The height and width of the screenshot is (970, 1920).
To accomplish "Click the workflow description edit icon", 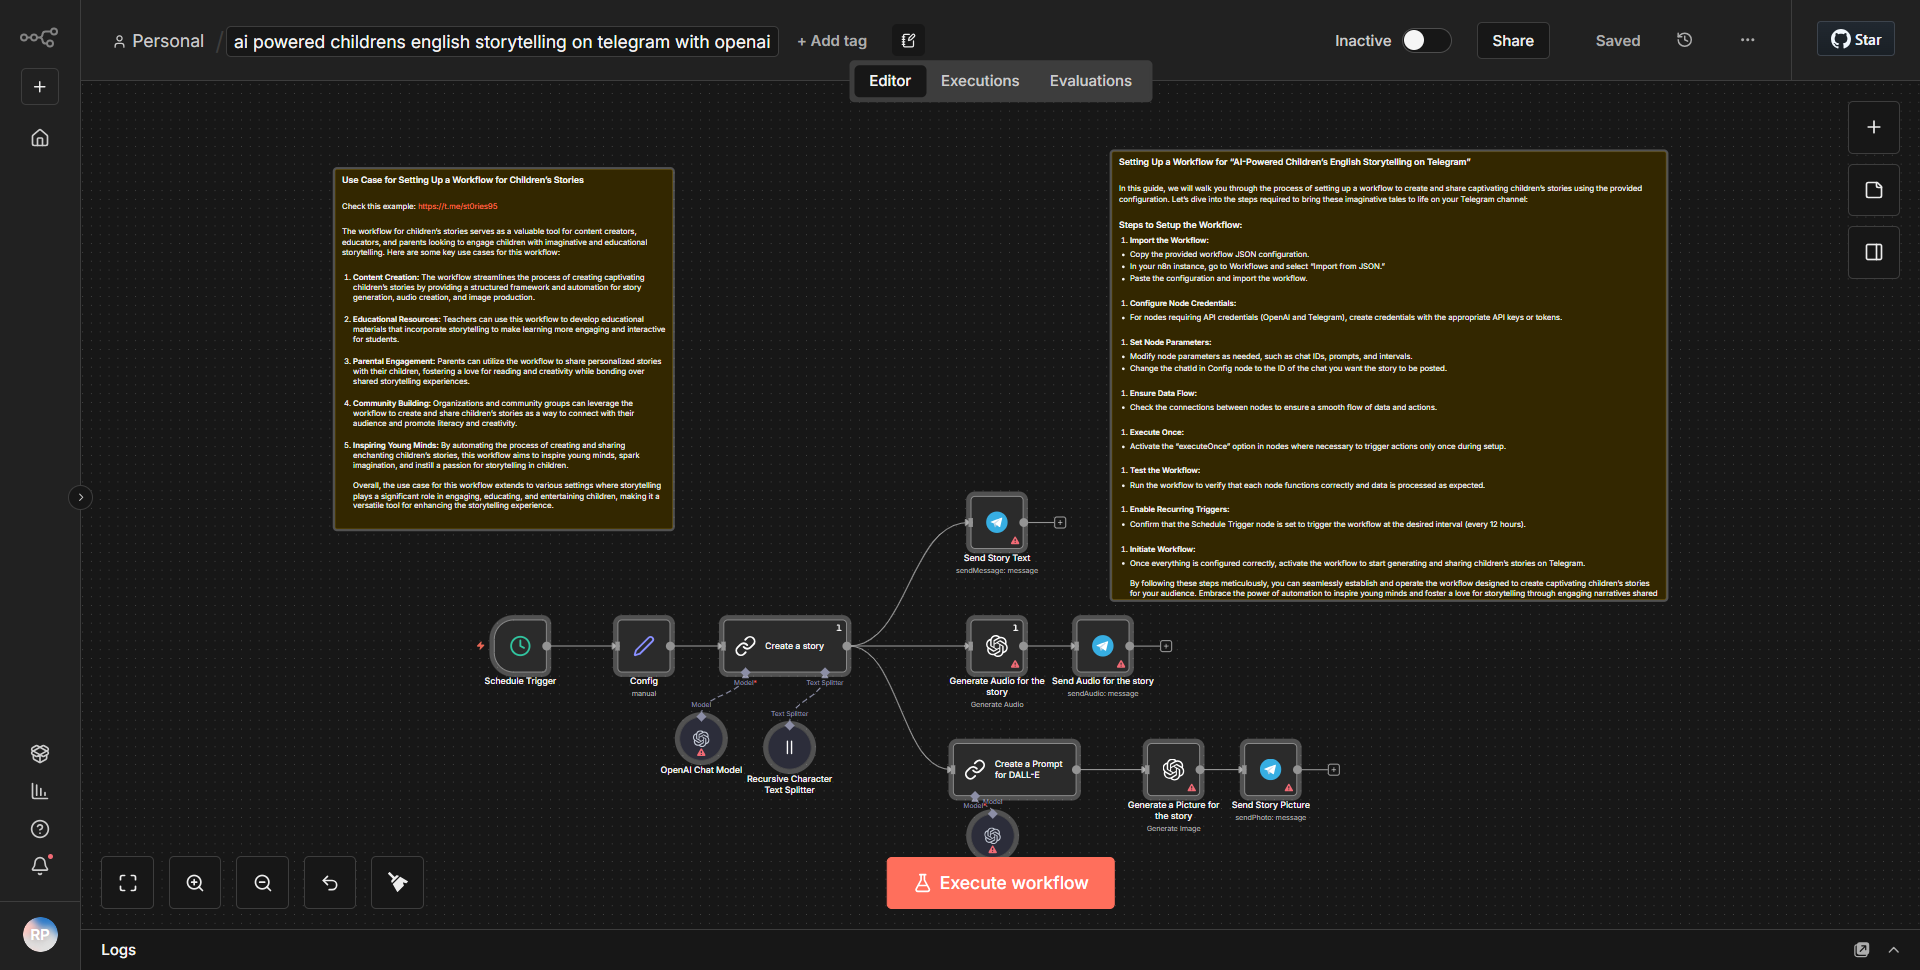I will click(x=908, y=41).
